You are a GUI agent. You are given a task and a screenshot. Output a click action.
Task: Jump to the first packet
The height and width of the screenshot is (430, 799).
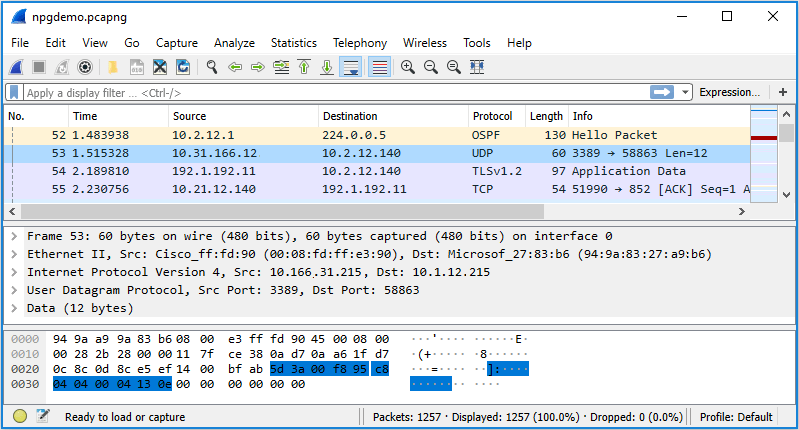304,67
